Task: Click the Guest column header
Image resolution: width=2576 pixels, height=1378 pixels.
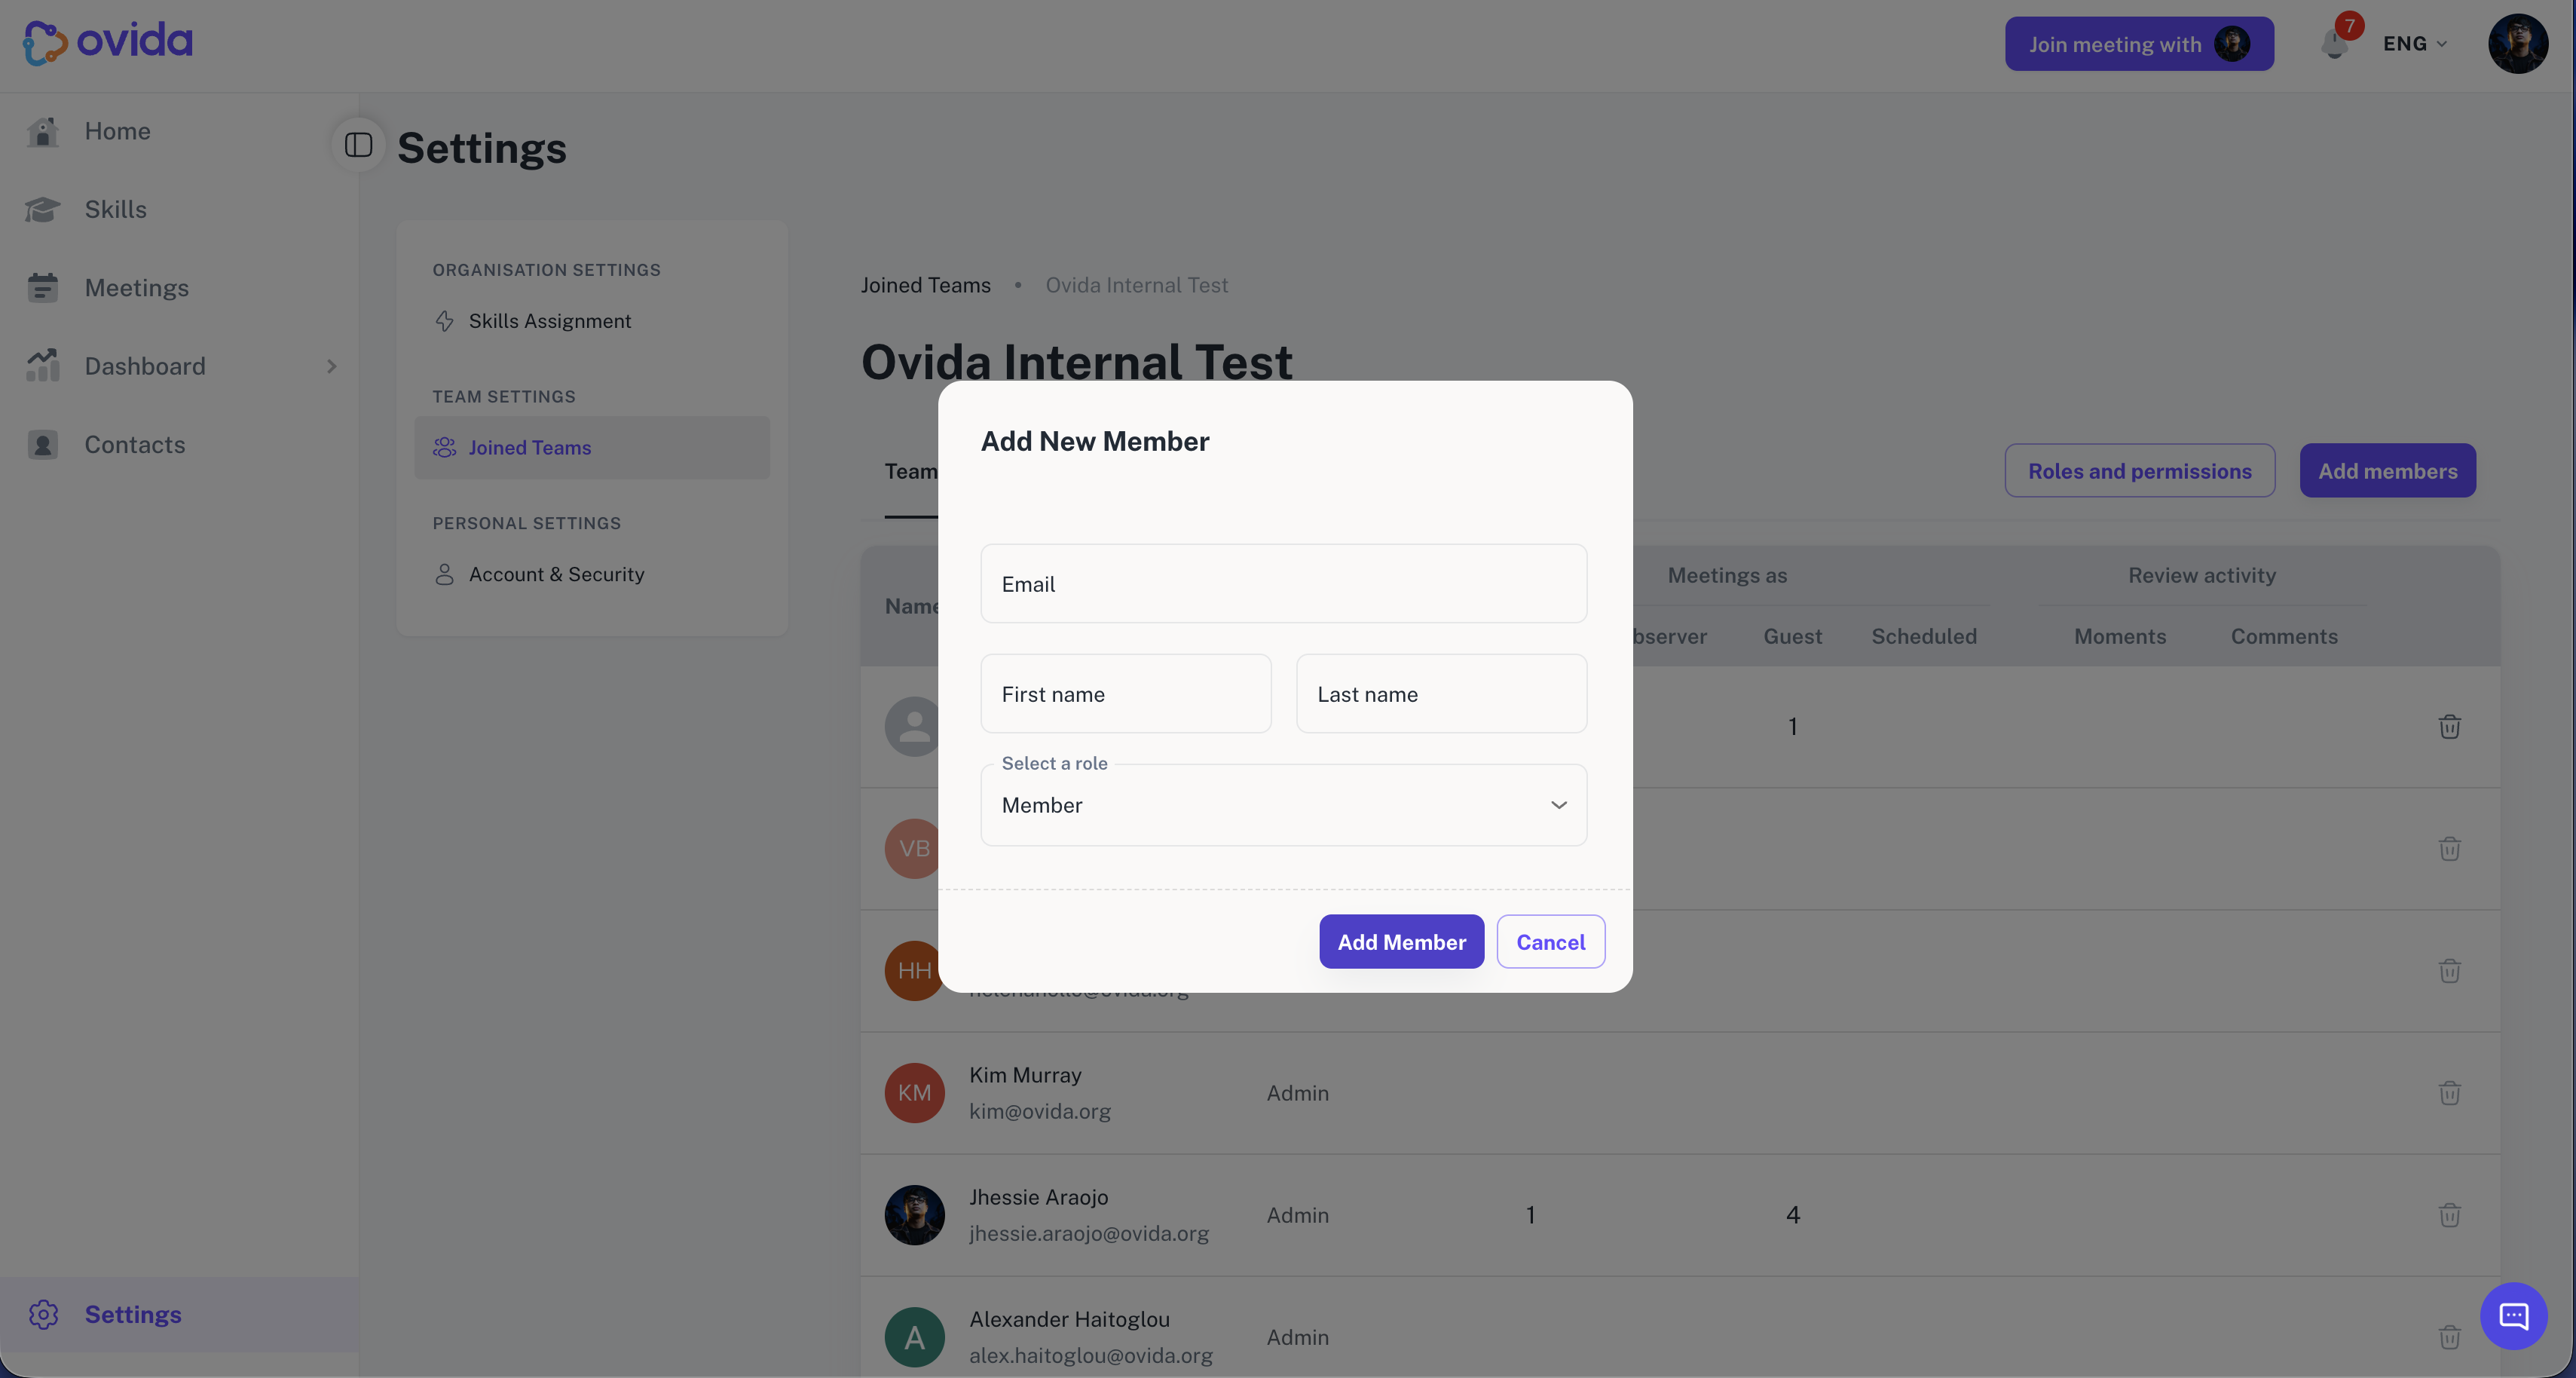Action: click(1793, 636)
